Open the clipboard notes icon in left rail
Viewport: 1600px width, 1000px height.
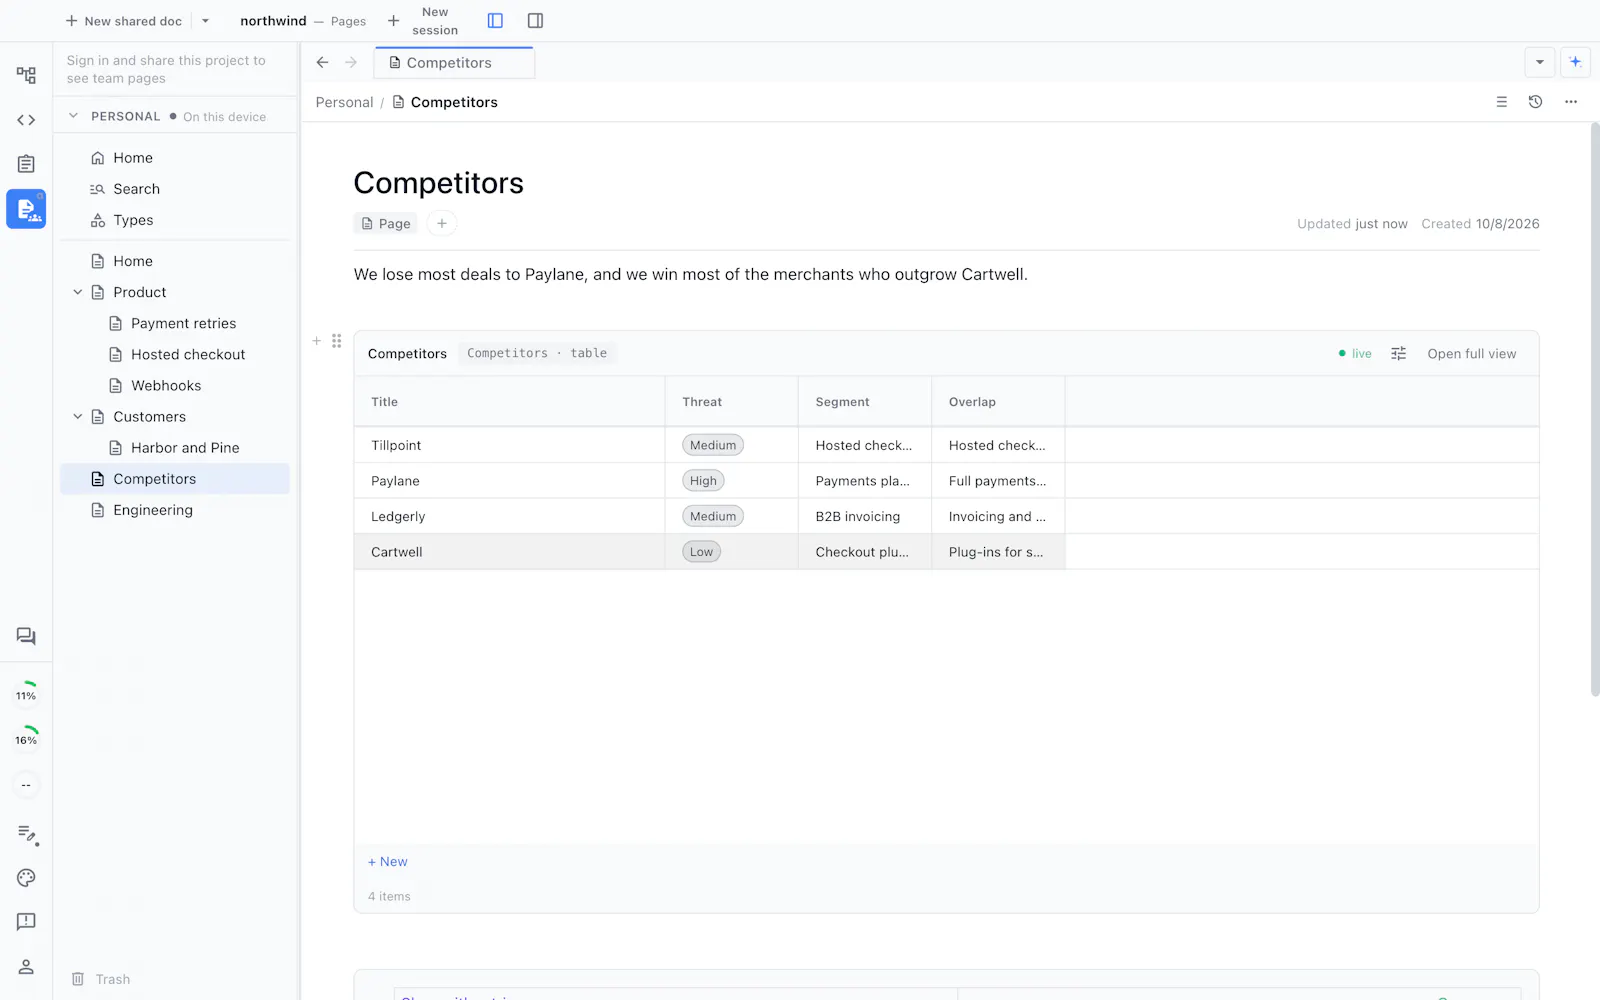26,164
